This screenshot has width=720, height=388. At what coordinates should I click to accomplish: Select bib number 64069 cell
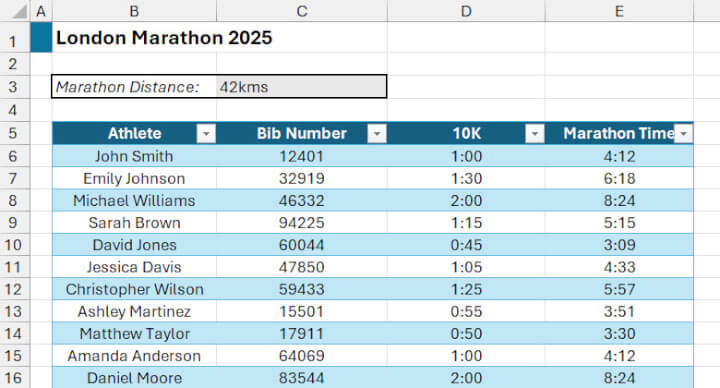coord(302,356)
